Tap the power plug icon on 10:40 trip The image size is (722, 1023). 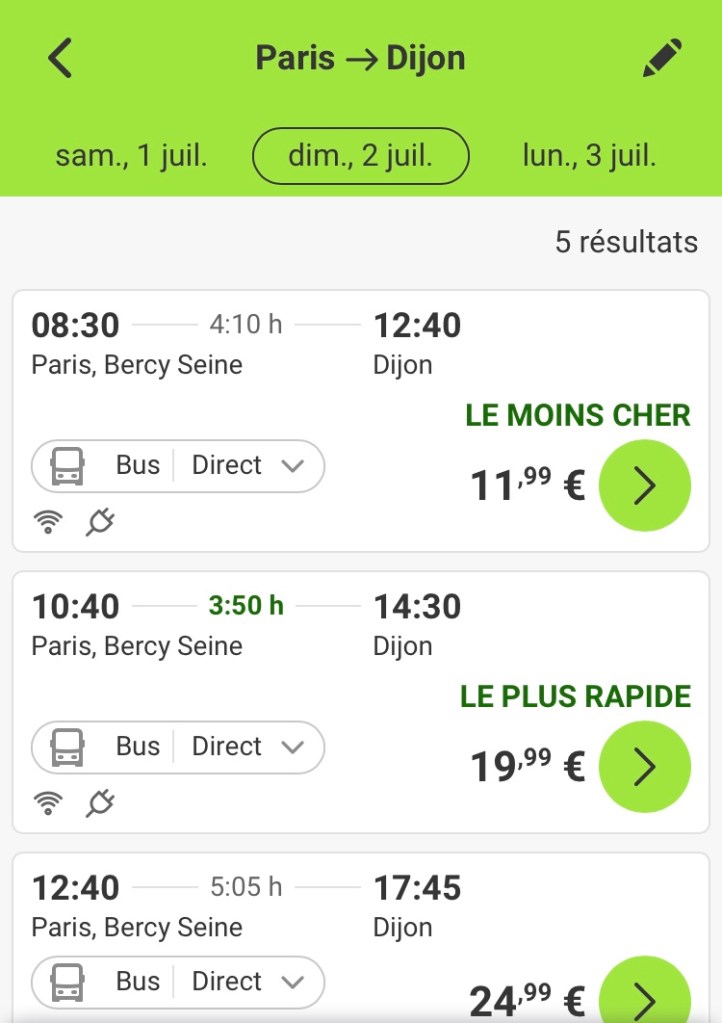(x=100, y=803)
